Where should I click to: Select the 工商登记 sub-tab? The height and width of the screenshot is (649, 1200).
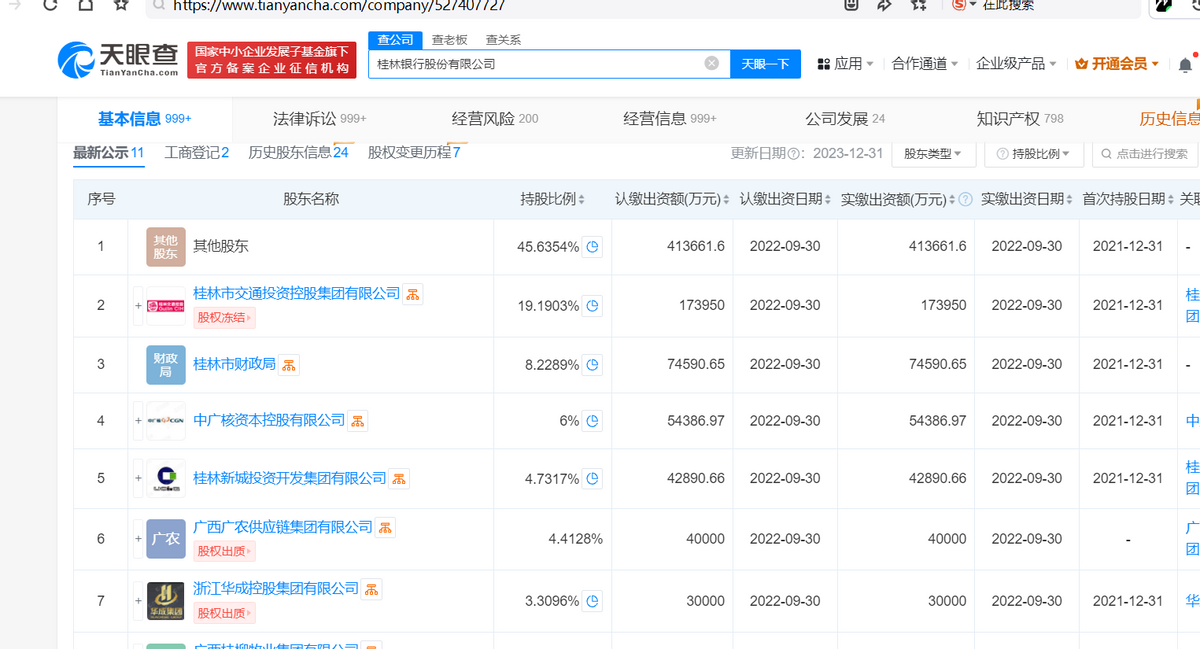tap(197, 153)
